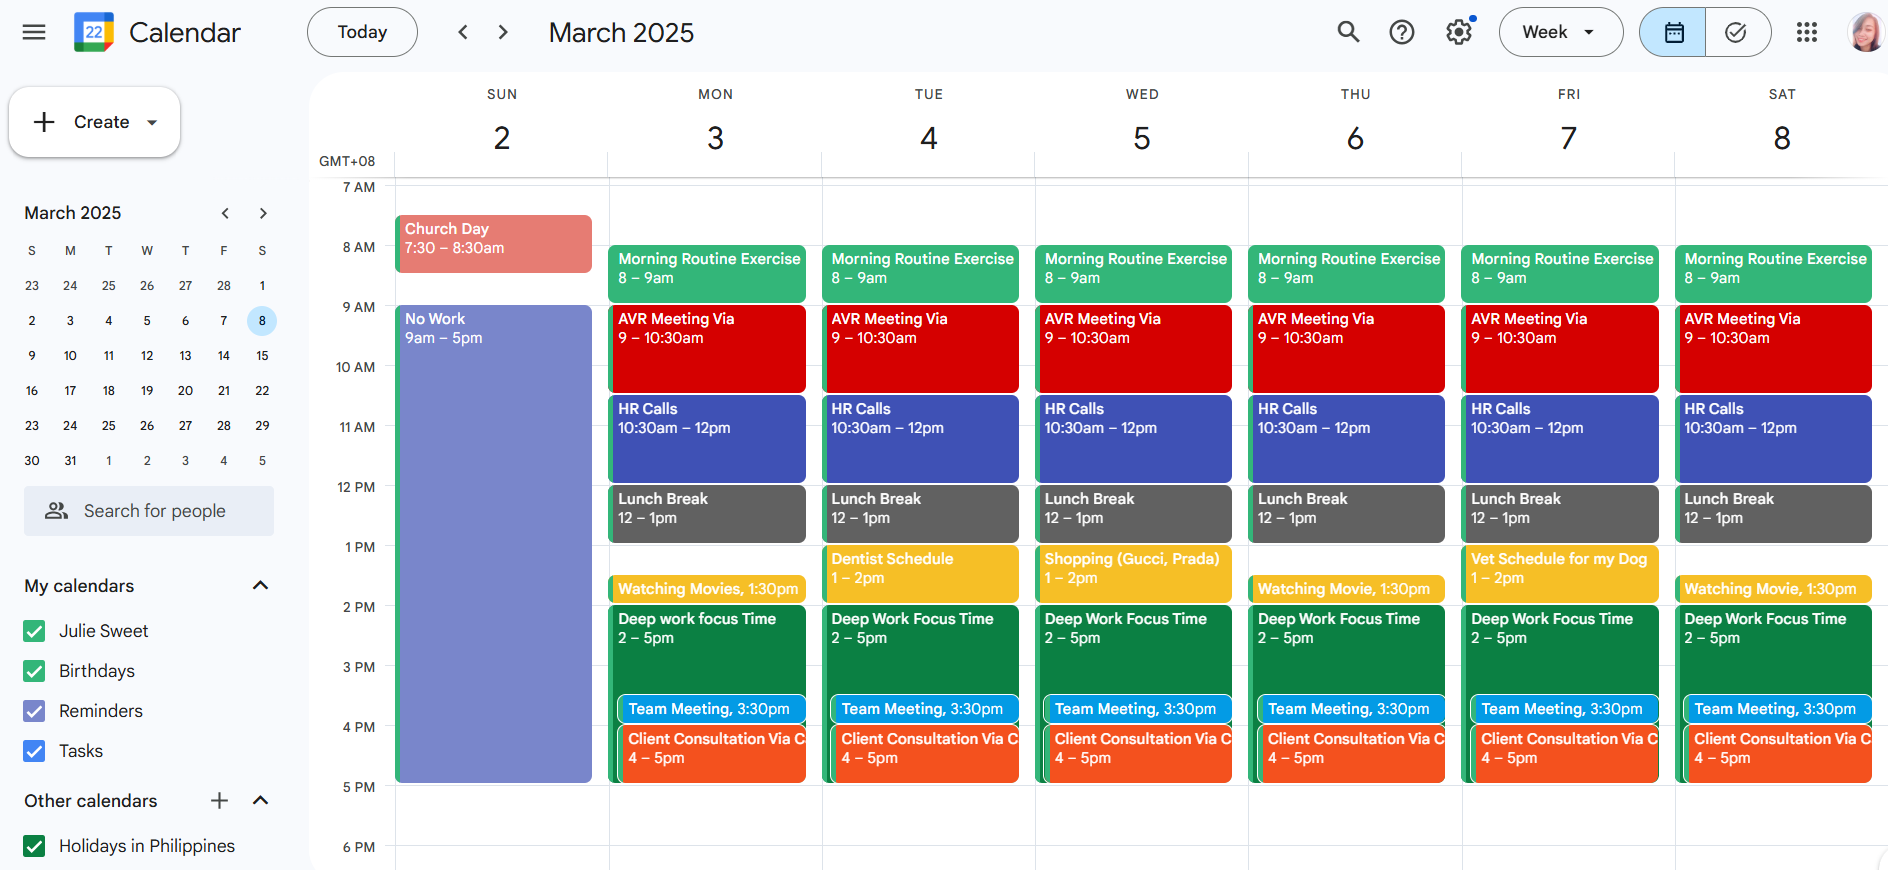This screenshot has height=870, width=1888.
Task: Open Monday's Morning Routine Exercise event
Action: 707,274
